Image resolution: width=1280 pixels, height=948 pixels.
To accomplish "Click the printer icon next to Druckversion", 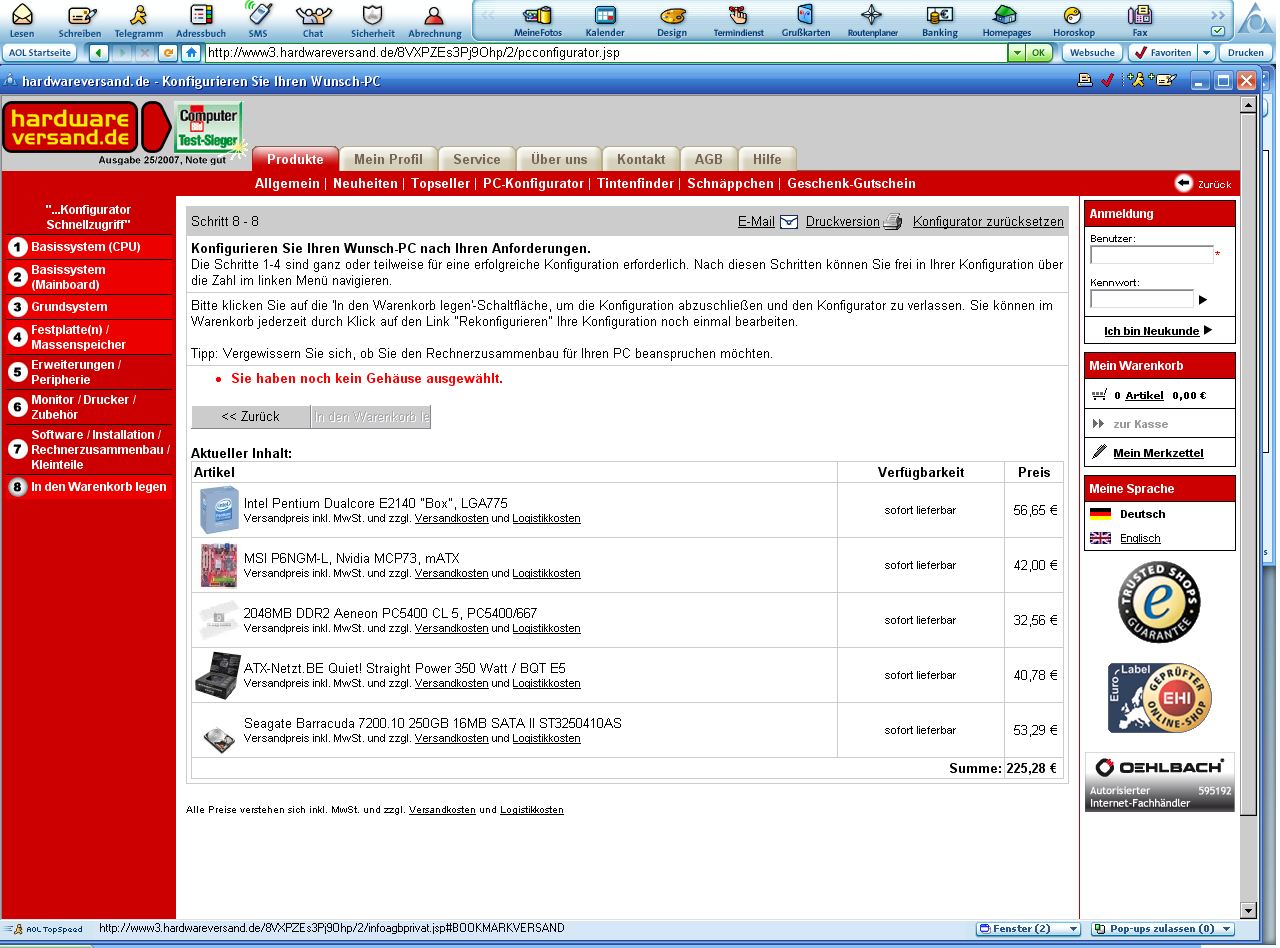I will pos(892,222).
